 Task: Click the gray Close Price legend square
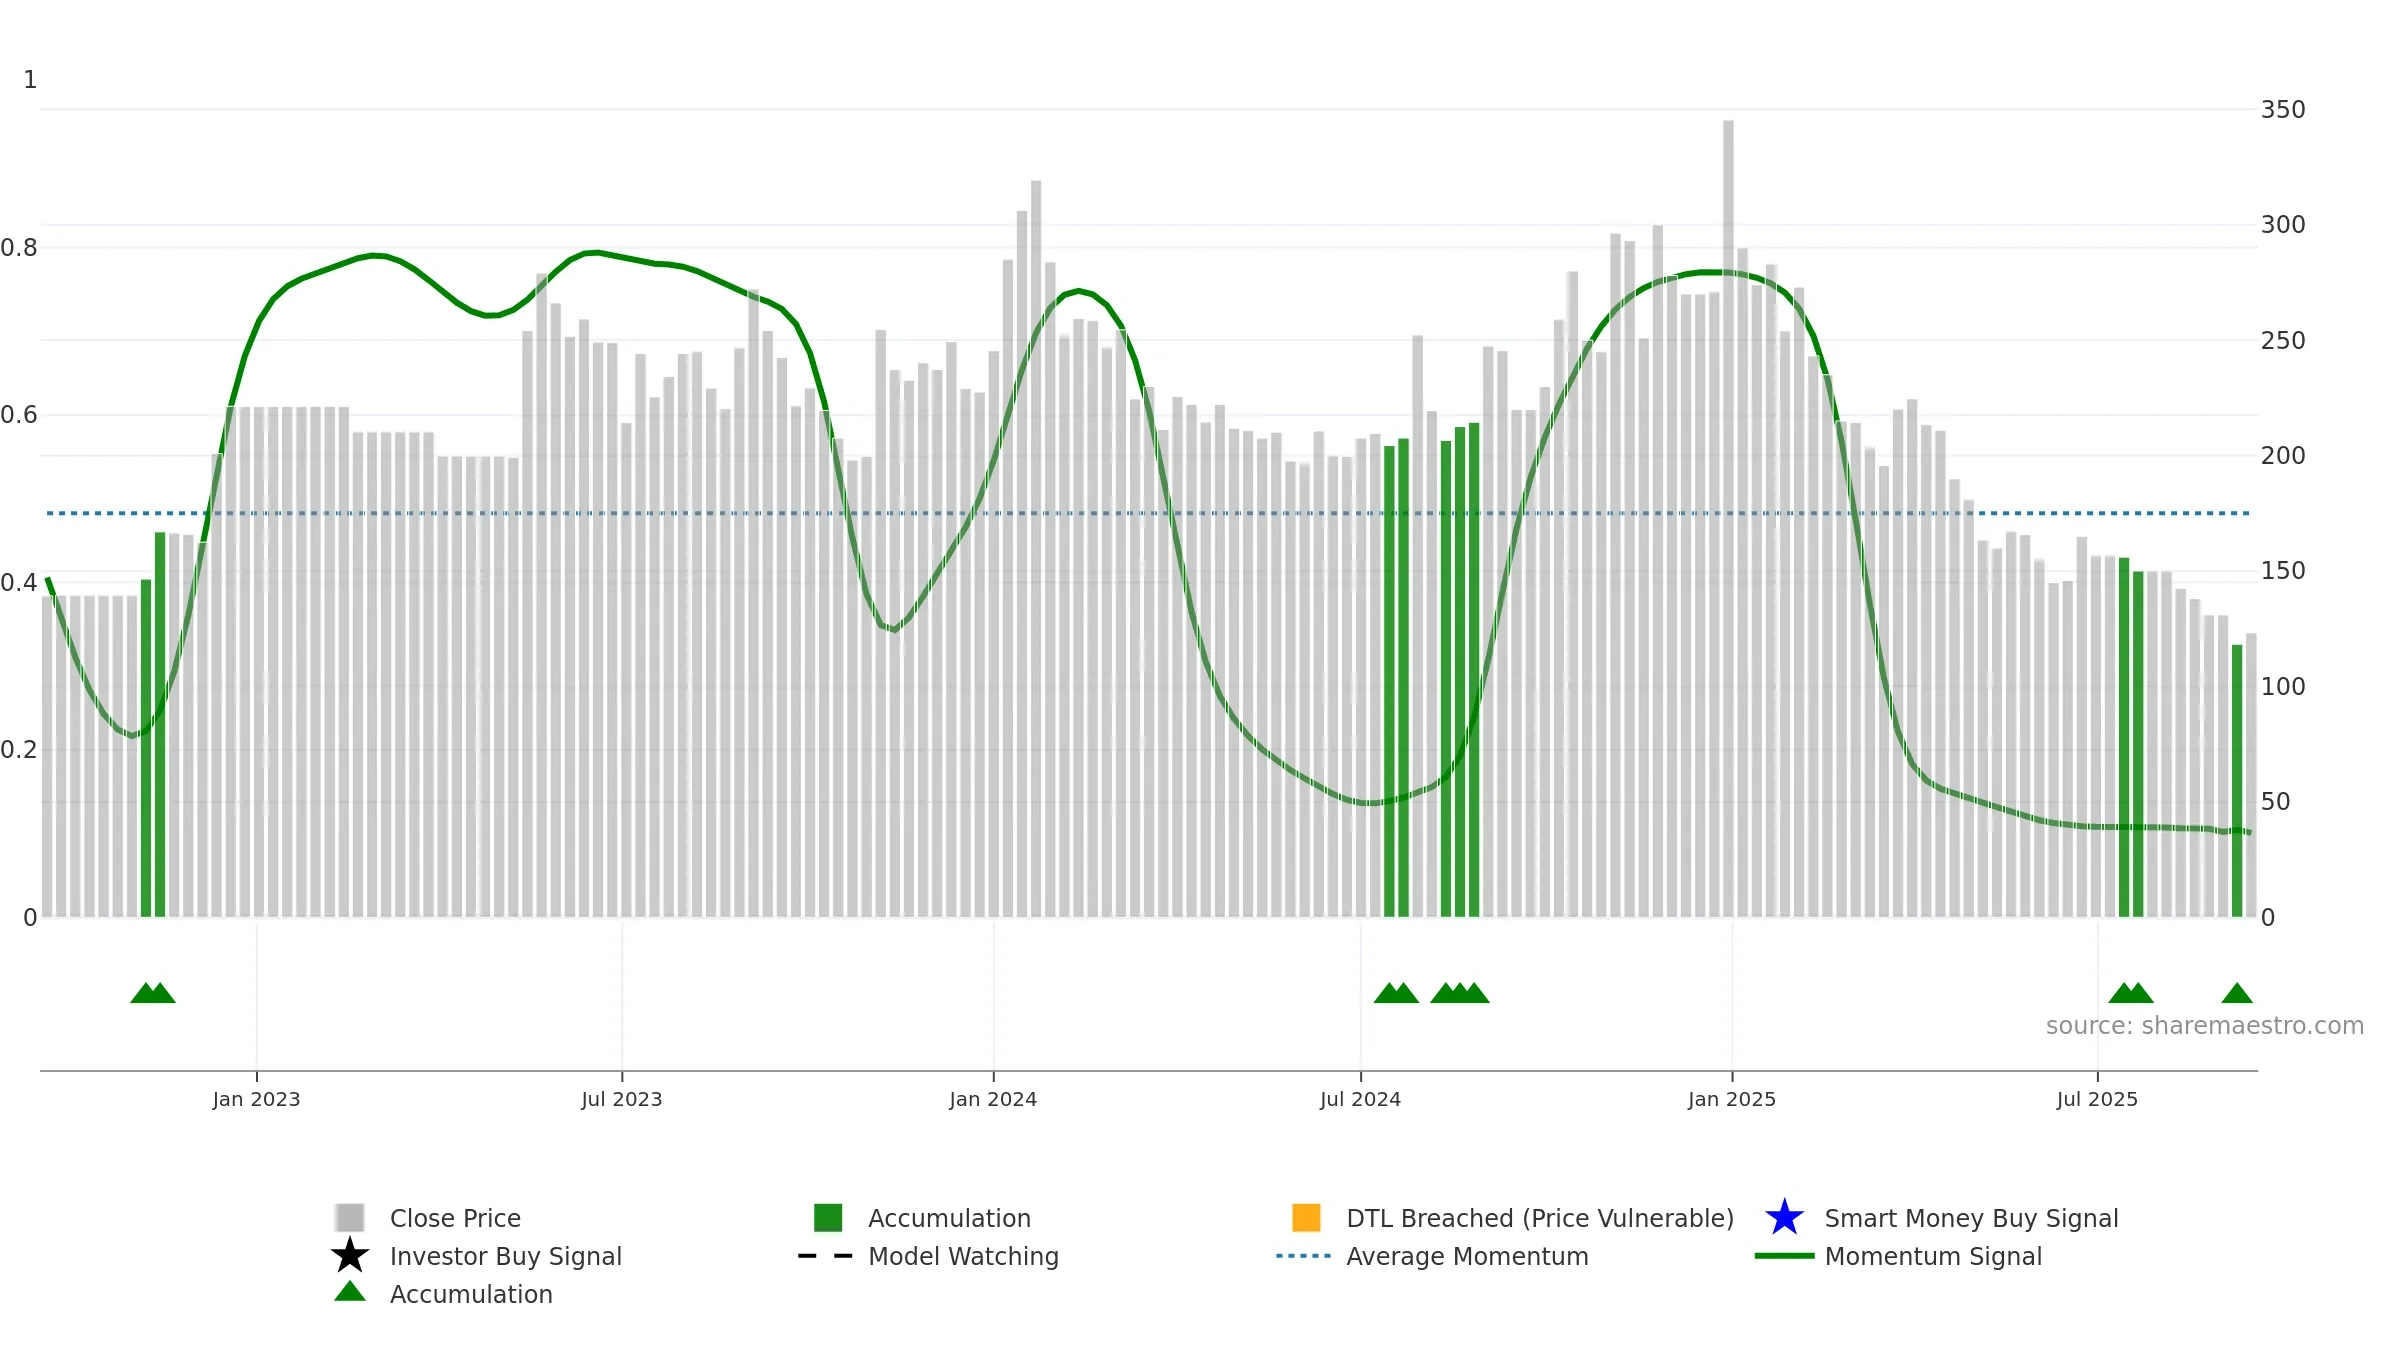tap(350, 1218)
